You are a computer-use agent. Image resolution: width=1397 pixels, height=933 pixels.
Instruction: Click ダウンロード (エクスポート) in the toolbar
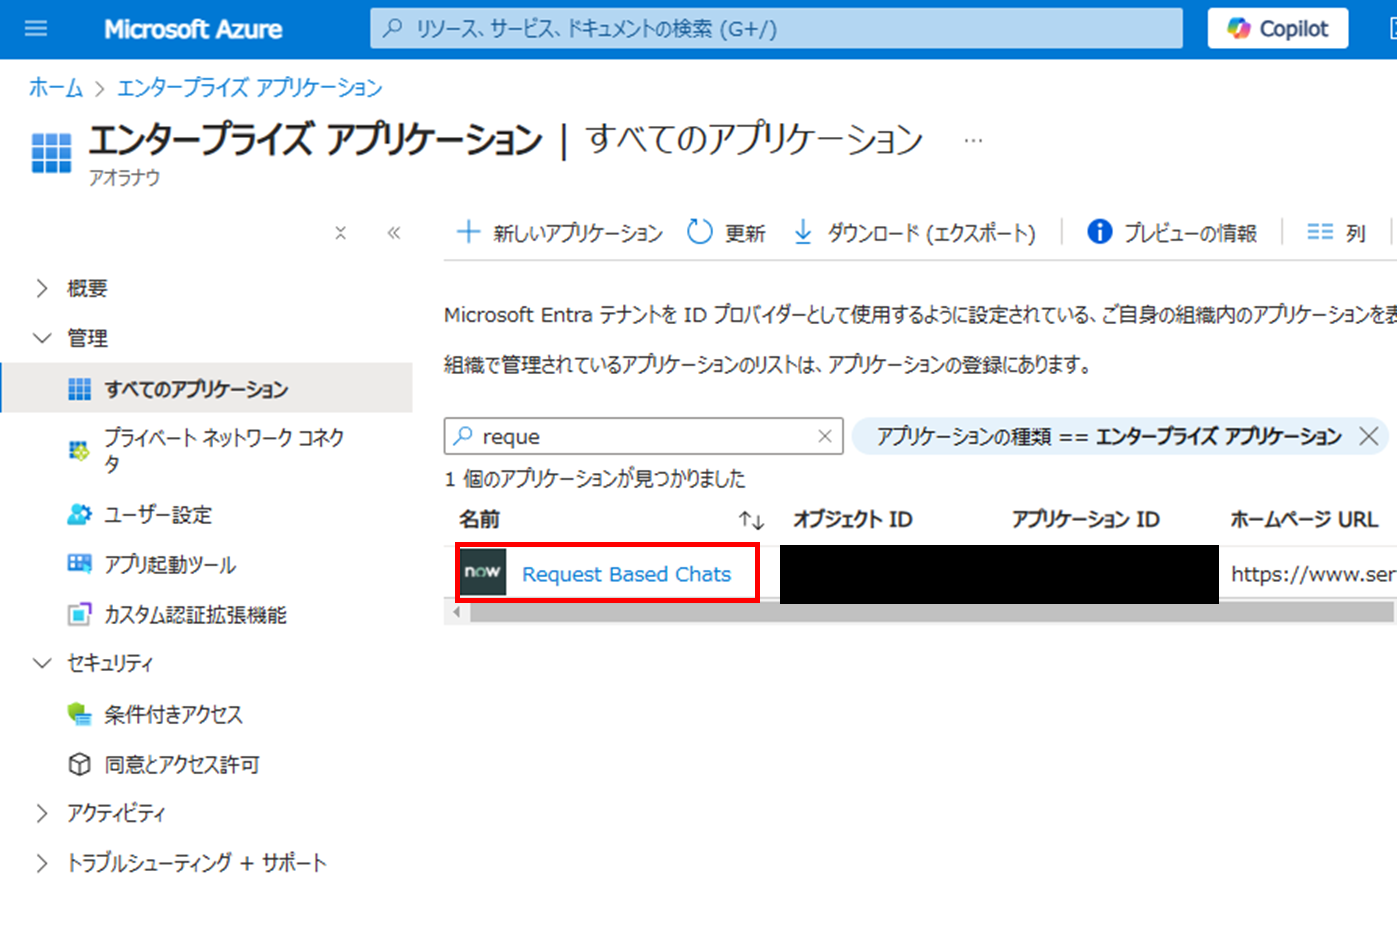point(914,233)
